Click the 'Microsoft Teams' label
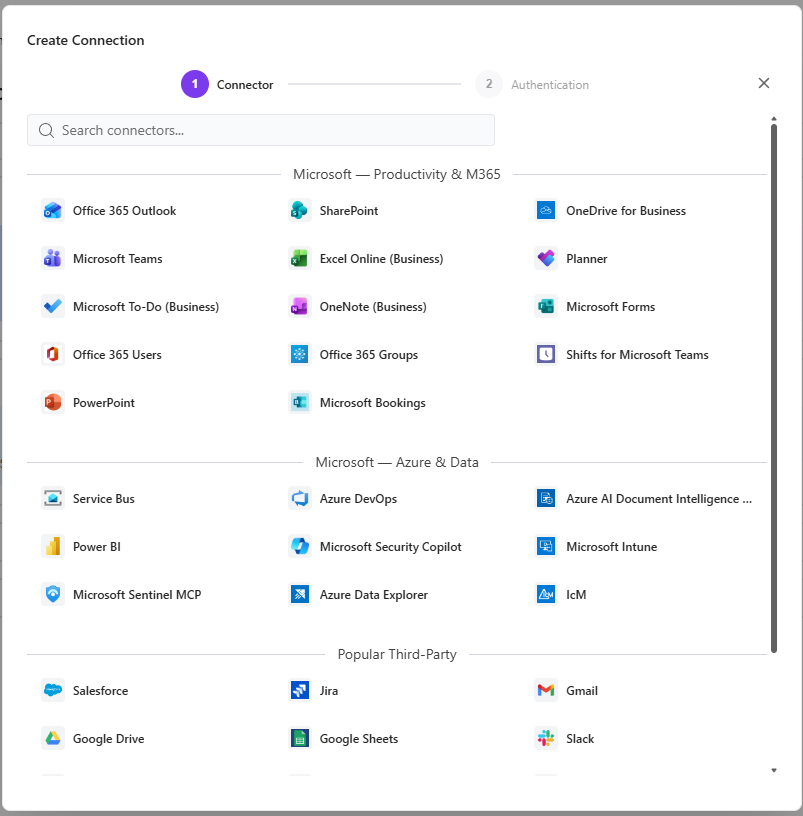Viewport: 803px width, 816px height. (x=118, y=259)
